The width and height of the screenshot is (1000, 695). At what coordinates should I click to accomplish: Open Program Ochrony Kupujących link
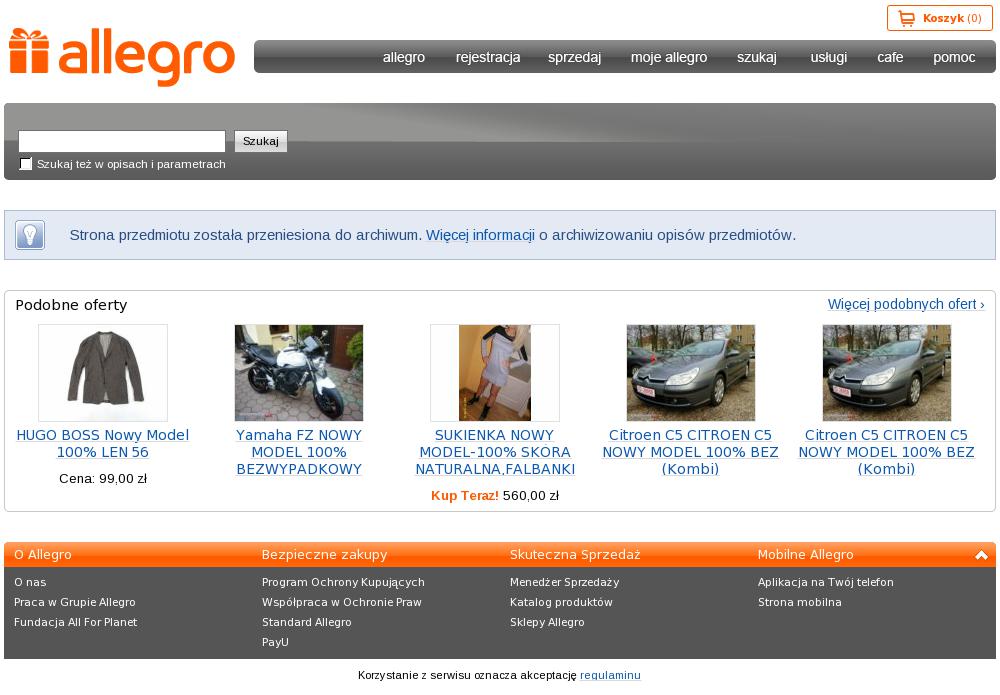343,582
